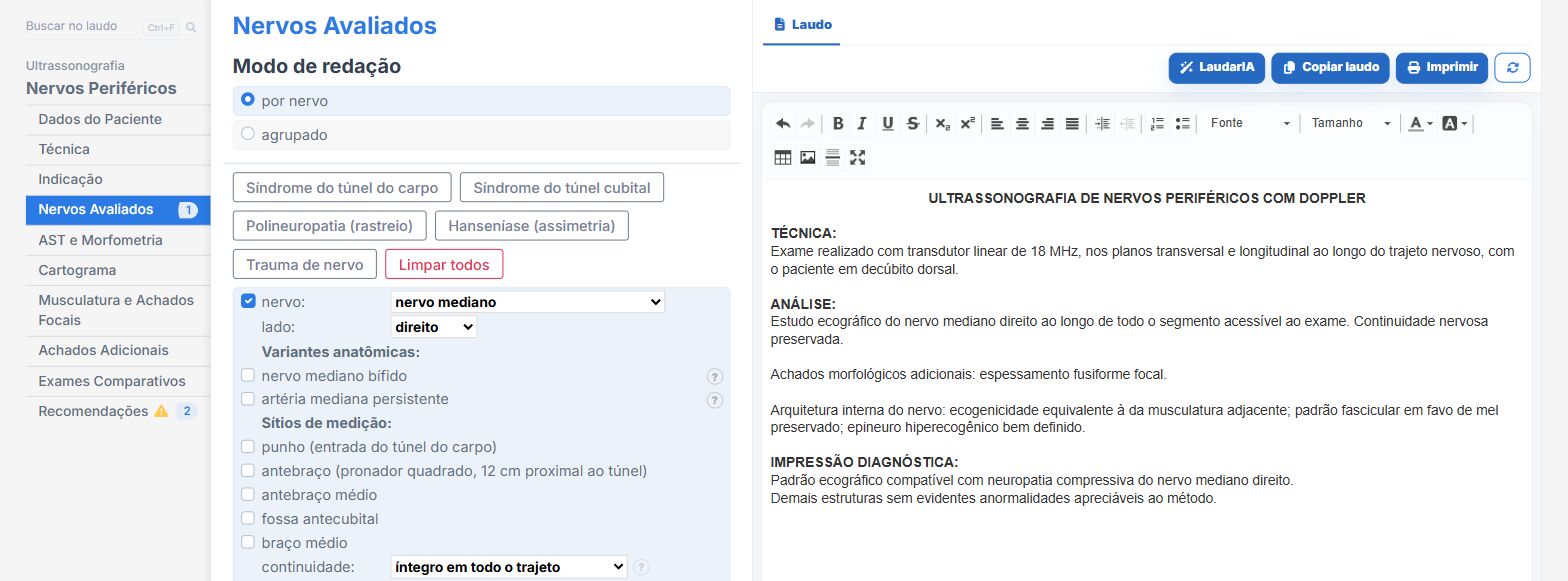
Task: Open 'AST e Morfometria' section
Action: [118, 240]
